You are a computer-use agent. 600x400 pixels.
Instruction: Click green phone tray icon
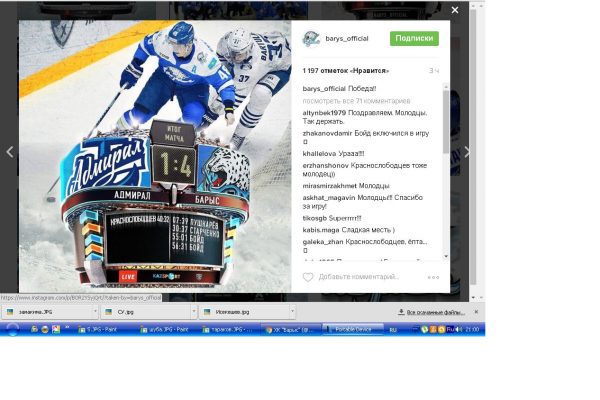point(424,329)
